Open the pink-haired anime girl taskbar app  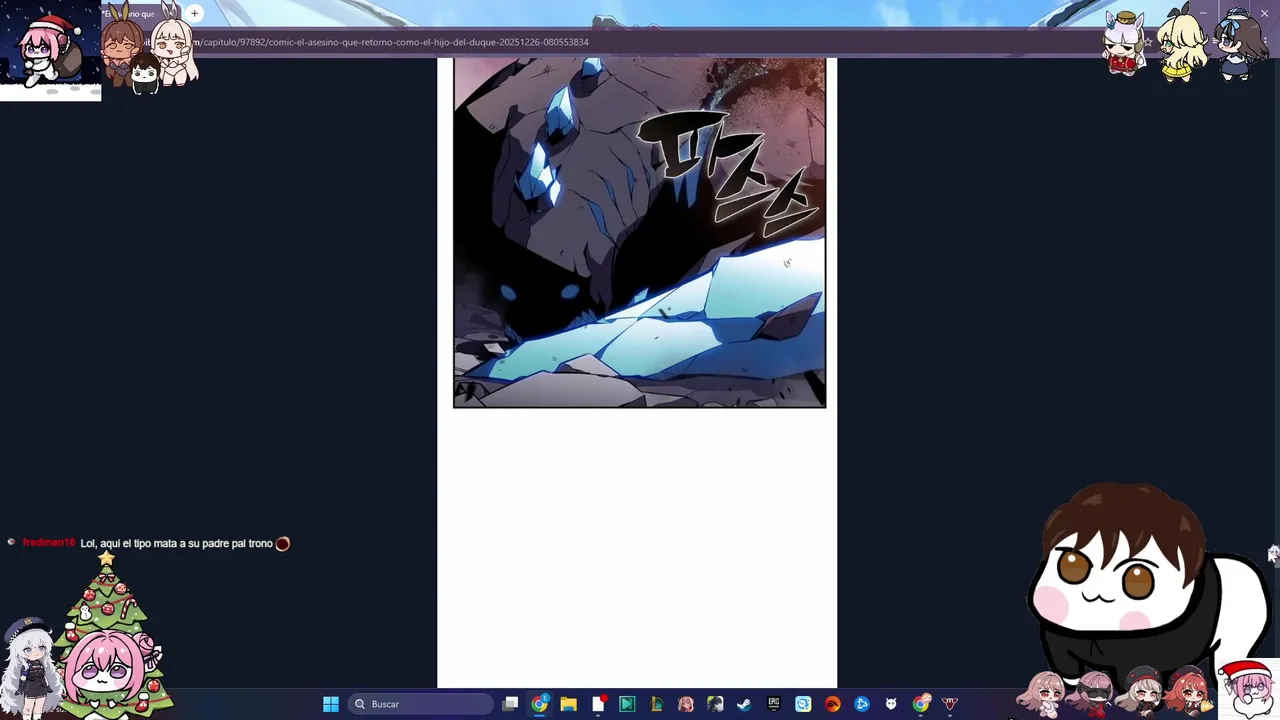coord(686,704)
